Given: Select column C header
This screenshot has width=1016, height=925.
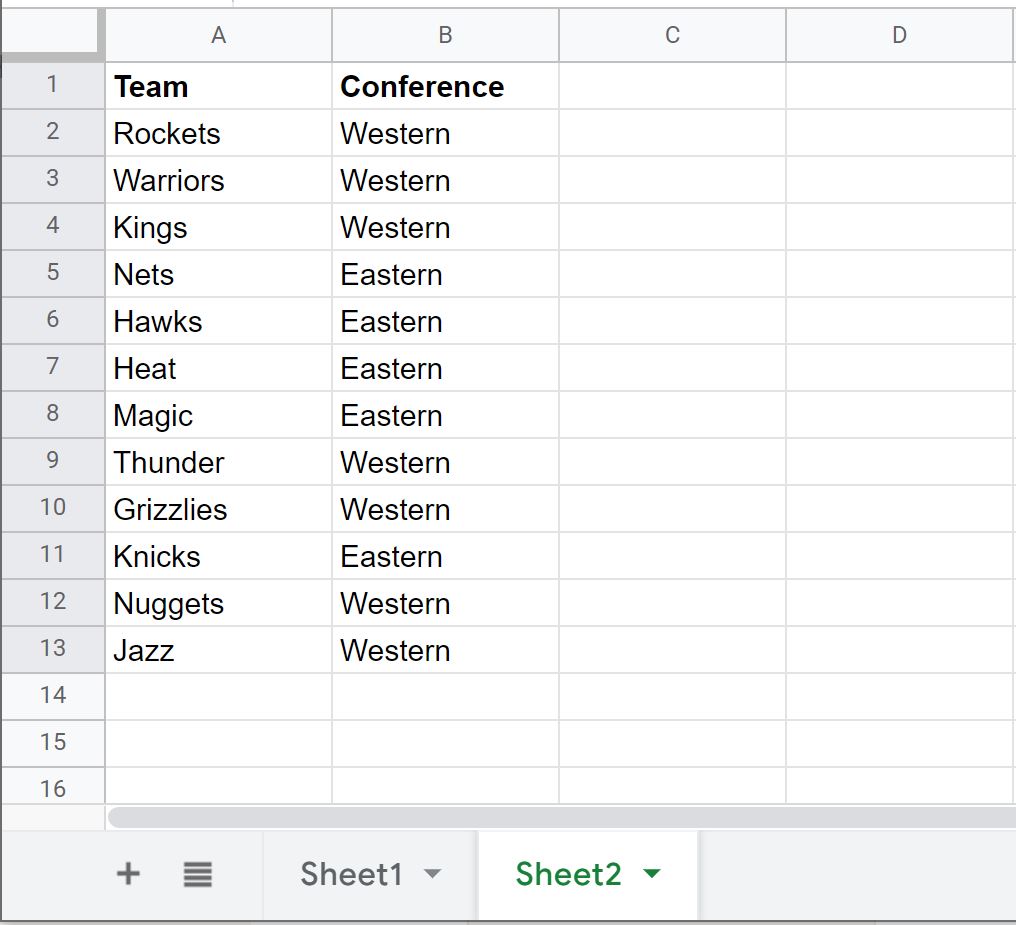Looking at the screenshot, I should coord(672,35).
